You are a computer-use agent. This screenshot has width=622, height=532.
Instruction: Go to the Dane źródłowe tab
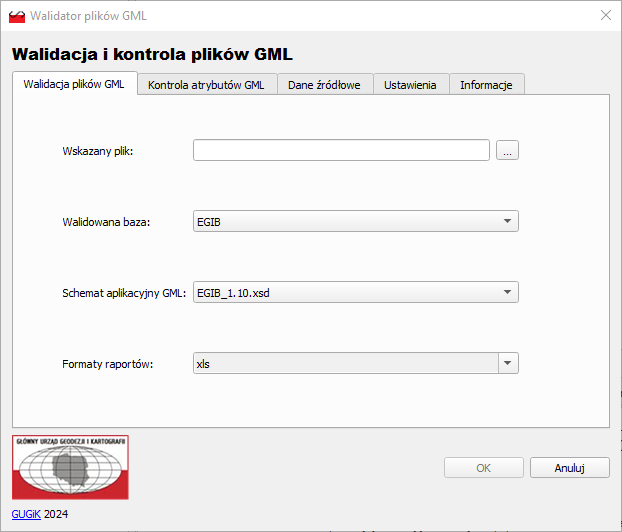point(324,85)
